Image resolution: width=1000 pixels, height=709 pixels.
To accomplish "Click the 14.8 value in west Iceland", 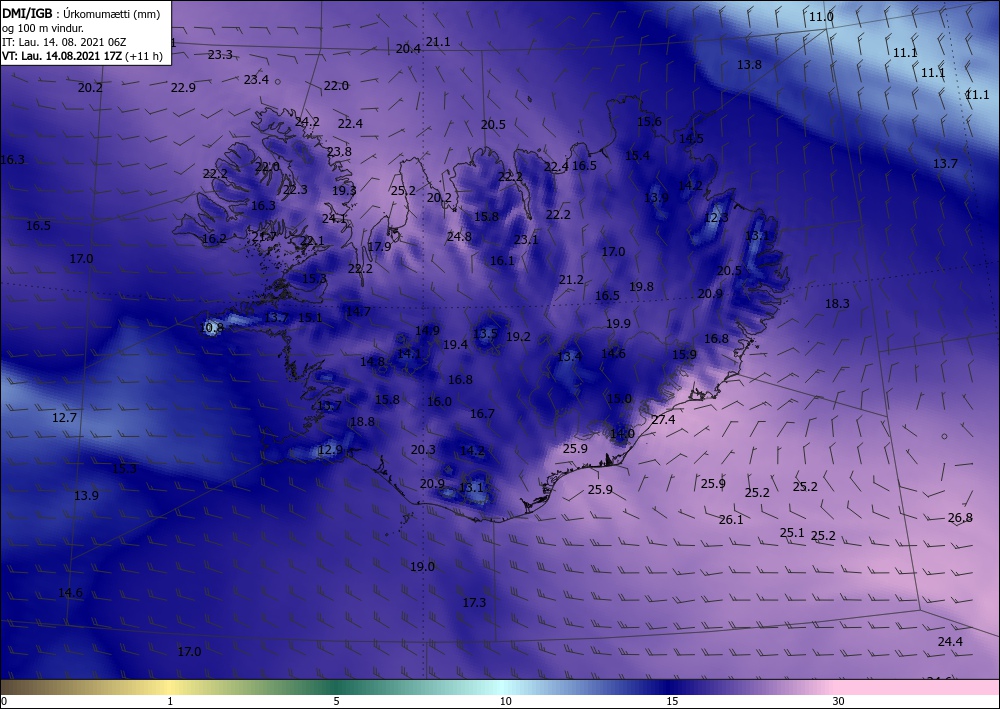I will pyautogui.click(x=372, y=362).
